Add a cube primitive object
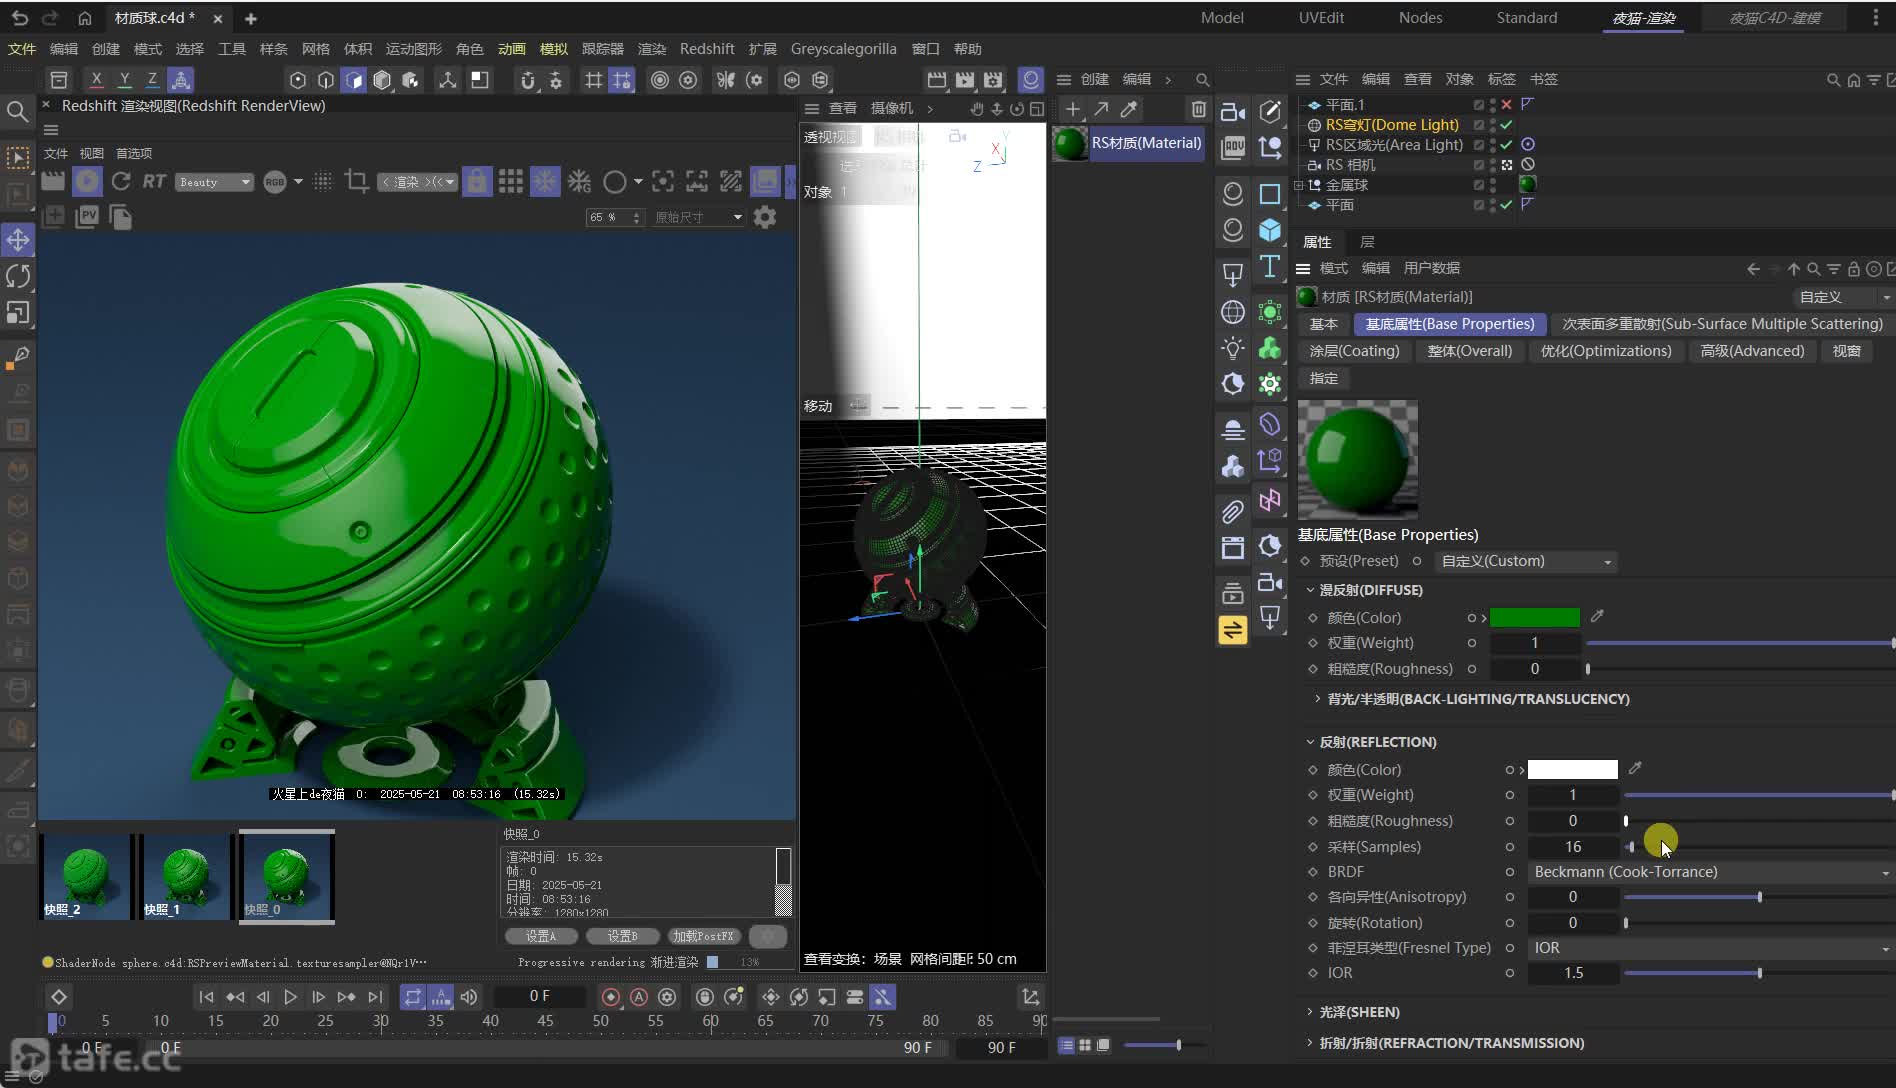 pyautogui.click(x=1270, y=230)
